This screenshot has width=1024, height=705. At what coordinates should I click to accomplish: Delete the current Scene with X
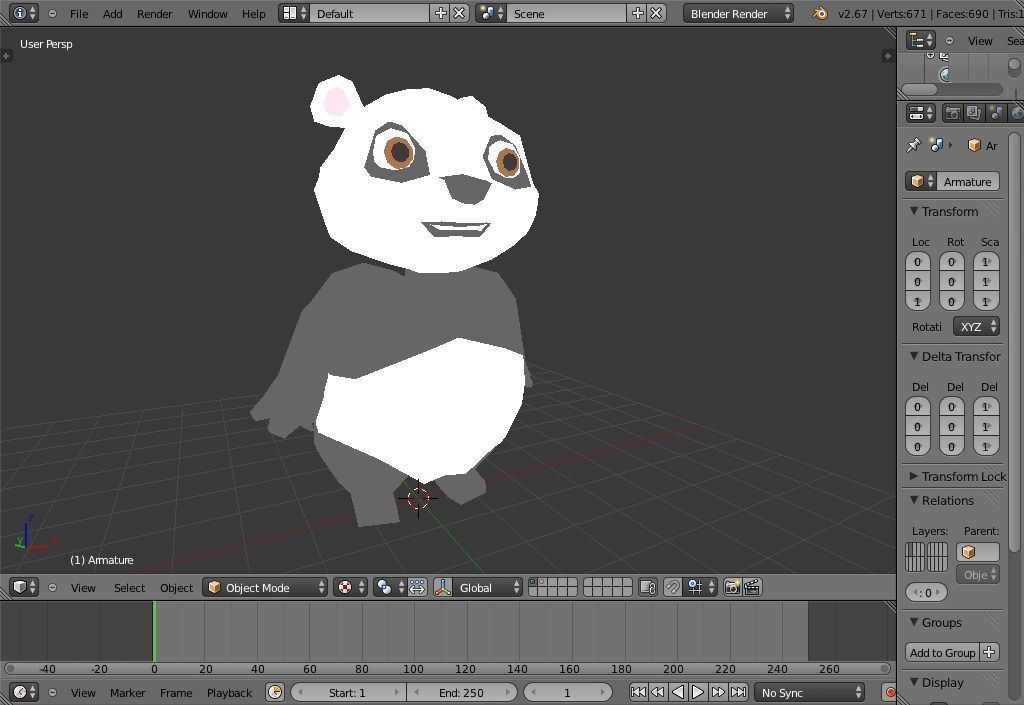coord(657,13)
